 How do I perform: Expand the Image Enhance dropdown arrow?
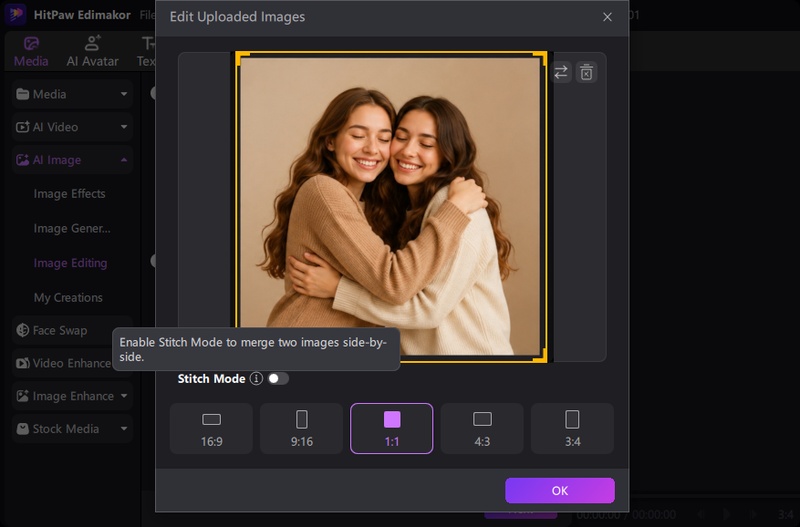tap(124, 396)
